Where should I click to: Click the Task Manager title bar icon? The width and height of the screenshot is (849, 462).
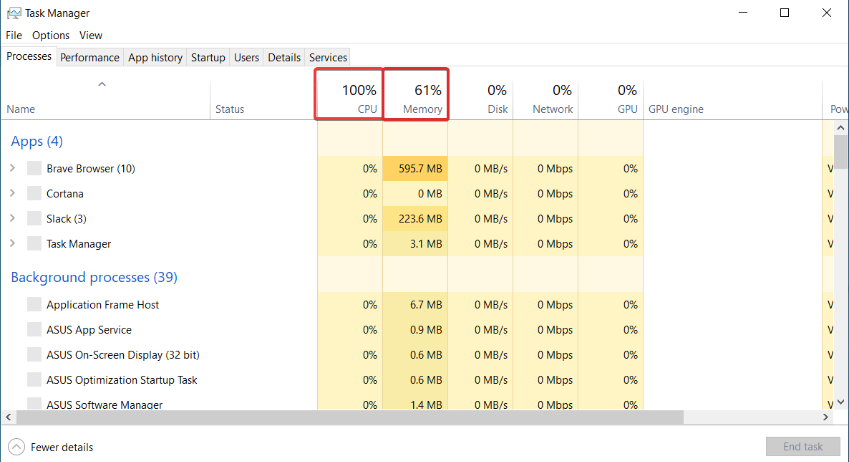(x=14, y=13)
